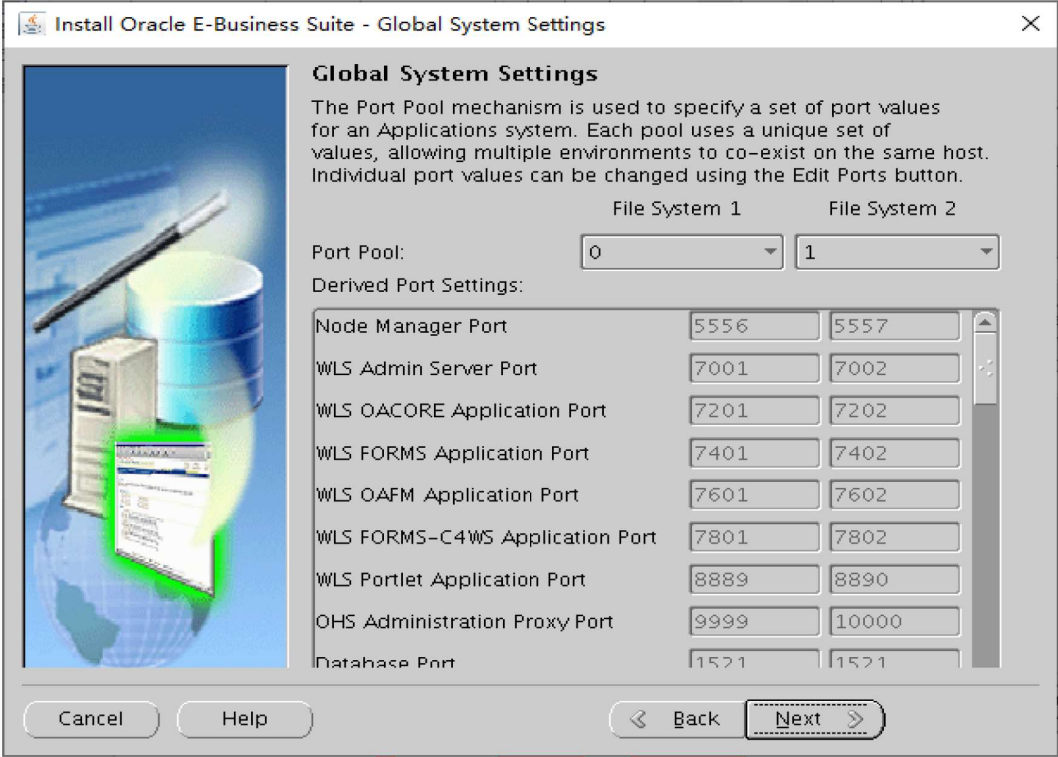Click the Cancel button

pos(91,719)
